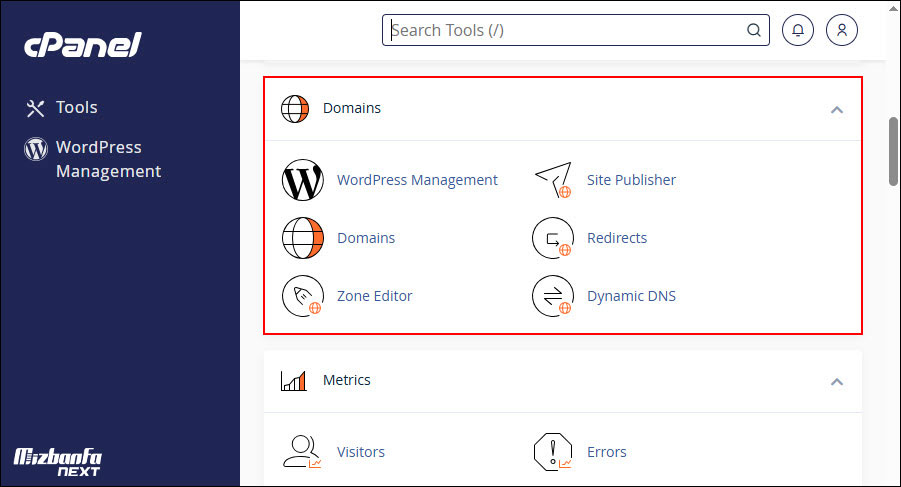
Task: Select Tools in the left sidebar
Action: click(x=76, y=108)
